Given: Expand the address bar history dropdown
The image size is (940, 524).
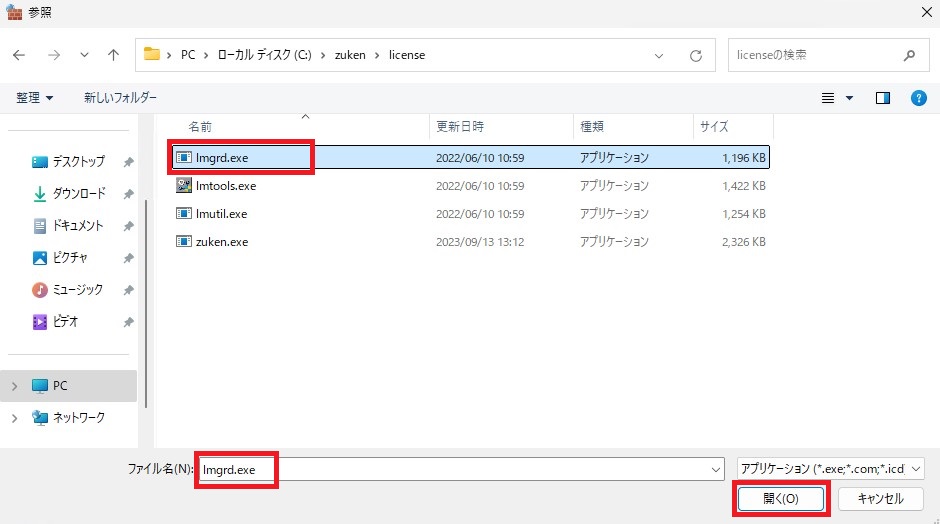Looking at the screenshot, I should pyautogui.click(x=659, y=56).
